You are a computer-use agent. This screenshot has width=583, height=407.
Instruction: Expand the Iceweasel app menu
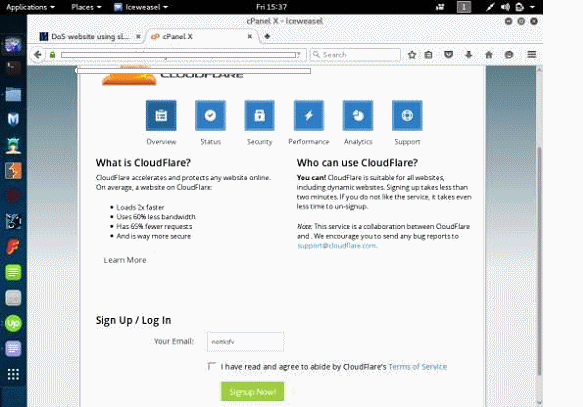(x=141, y=7)
